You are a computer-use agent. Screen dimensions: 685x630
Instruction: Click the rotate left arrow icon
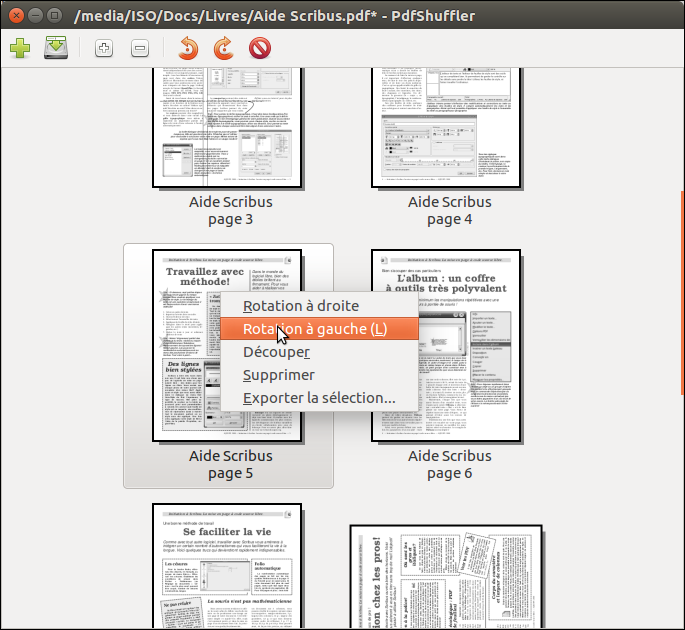(188, 48)
